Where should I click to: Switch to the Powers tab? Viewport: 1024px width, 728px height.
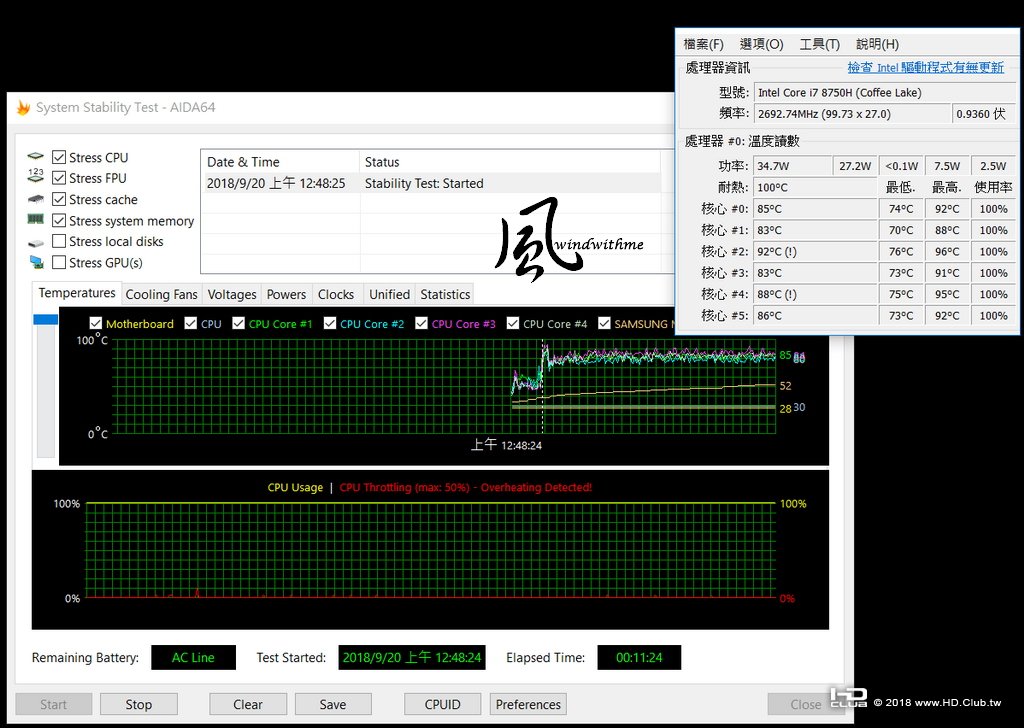tap(286, 294)
